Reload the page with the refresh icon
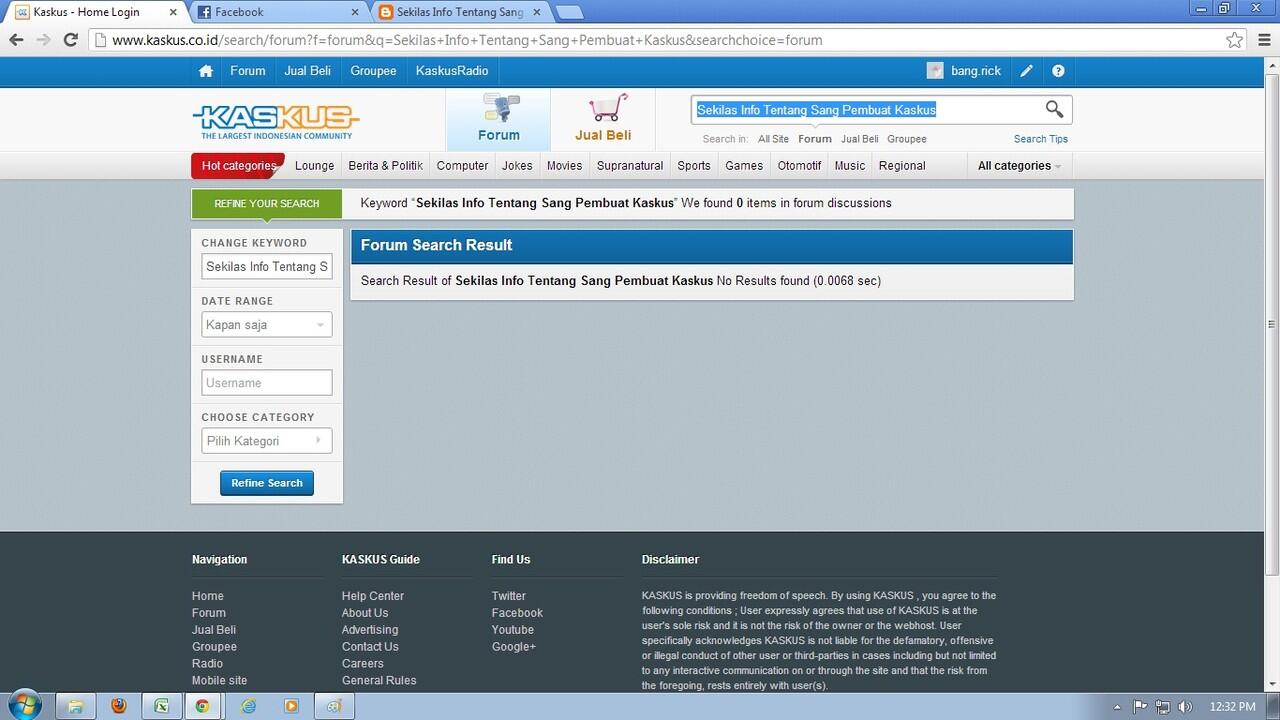The height and width of the screenshot is (720, 1280). pyautogui.click(x=70, y=40)
